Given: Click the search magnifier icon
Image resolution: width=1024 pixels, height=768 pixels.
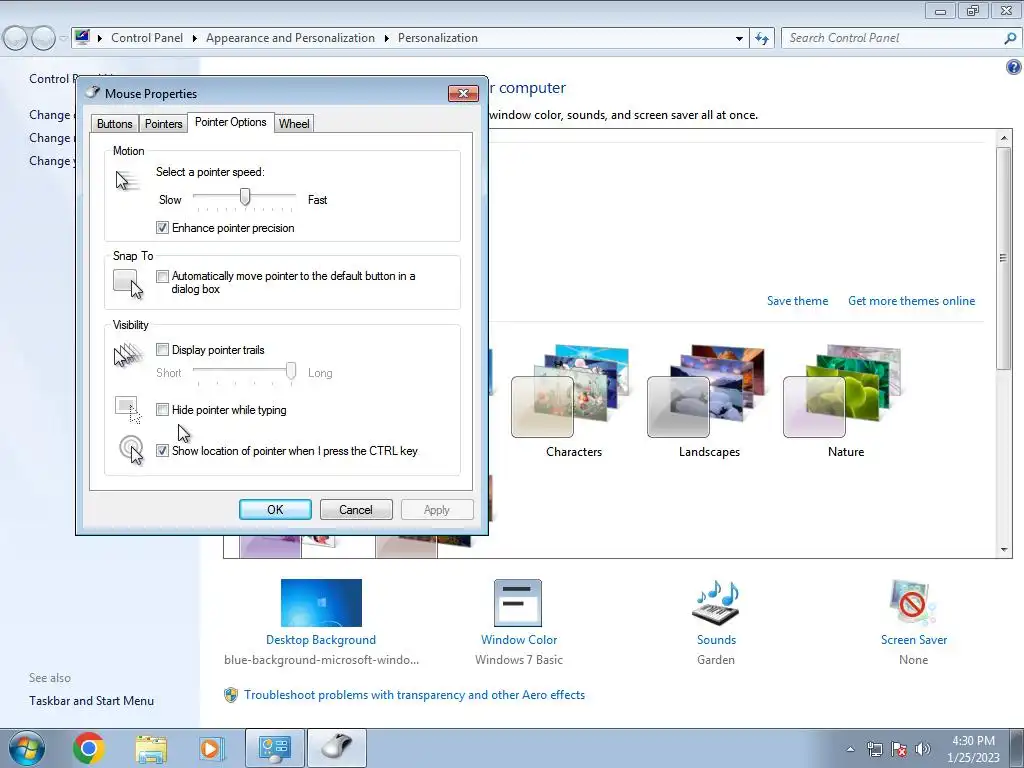Looking at the screenshot, I should point(1010,39).
